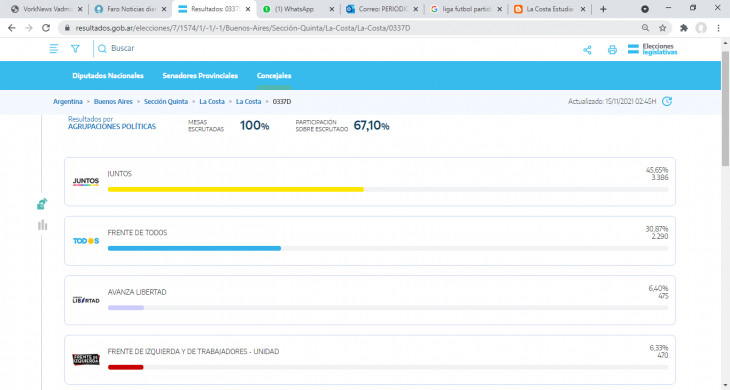This screenshot has height=390, width=730.
Task: Share results with the share icon
Action: click(587, 50)
